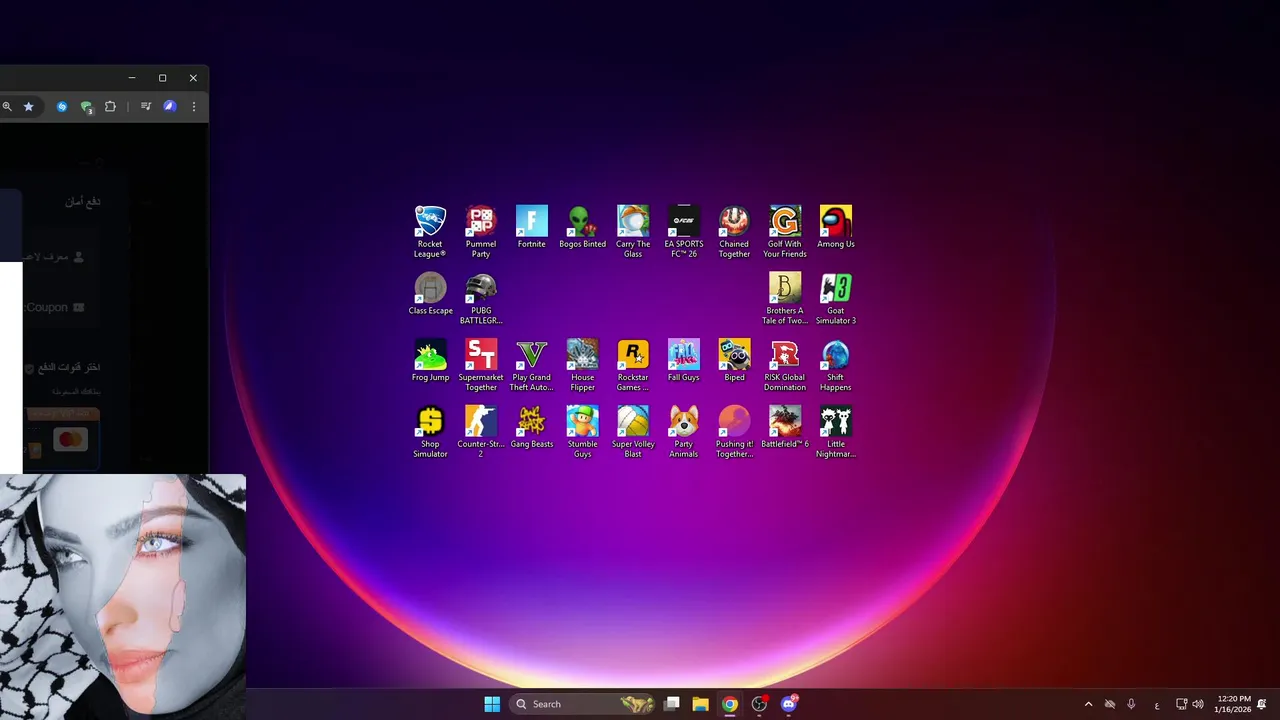
Task: Click the taskbar Search box
Action: tap(583, 704)
